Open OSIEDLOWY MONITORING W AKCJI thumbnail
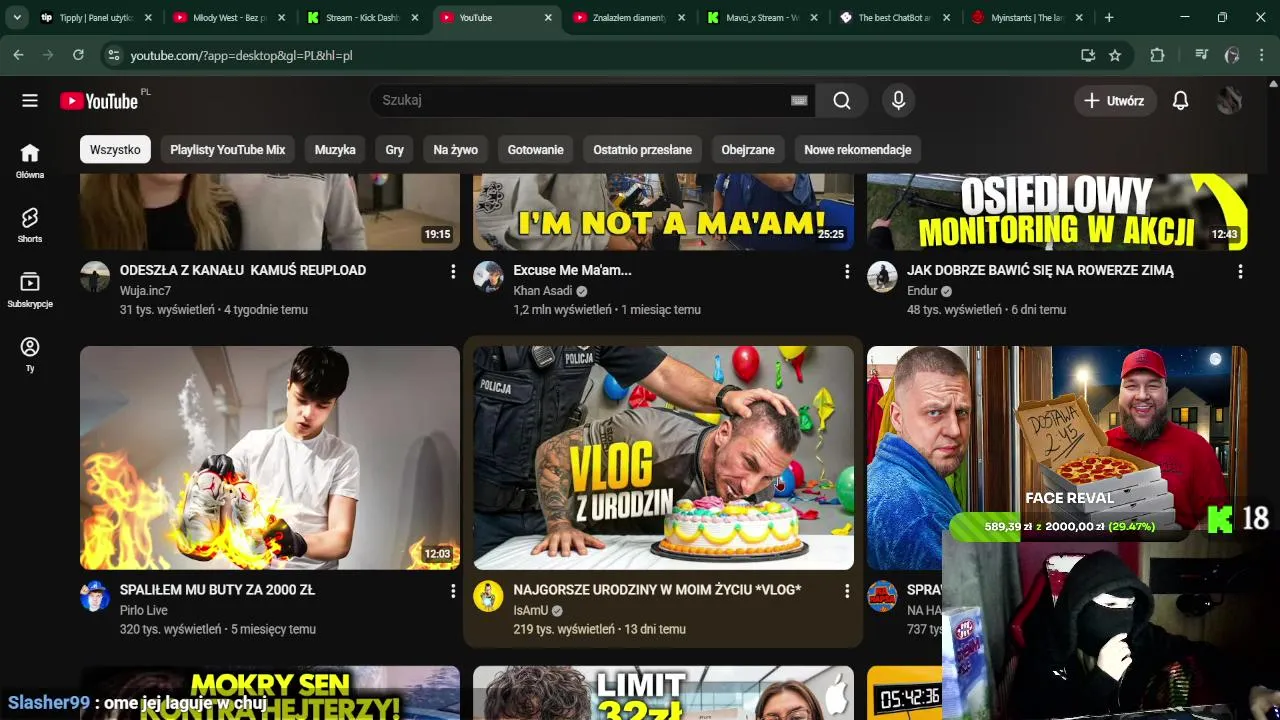1280x720 pixels. [x=1057, y=212]
